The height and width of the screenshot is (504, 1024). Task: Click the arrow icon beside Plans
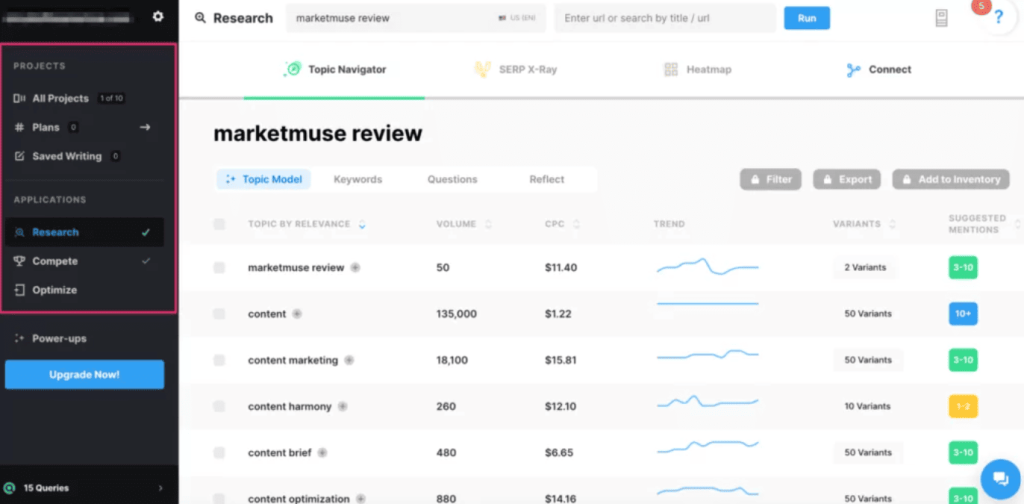pyautogui.click(x=145, y=128)
